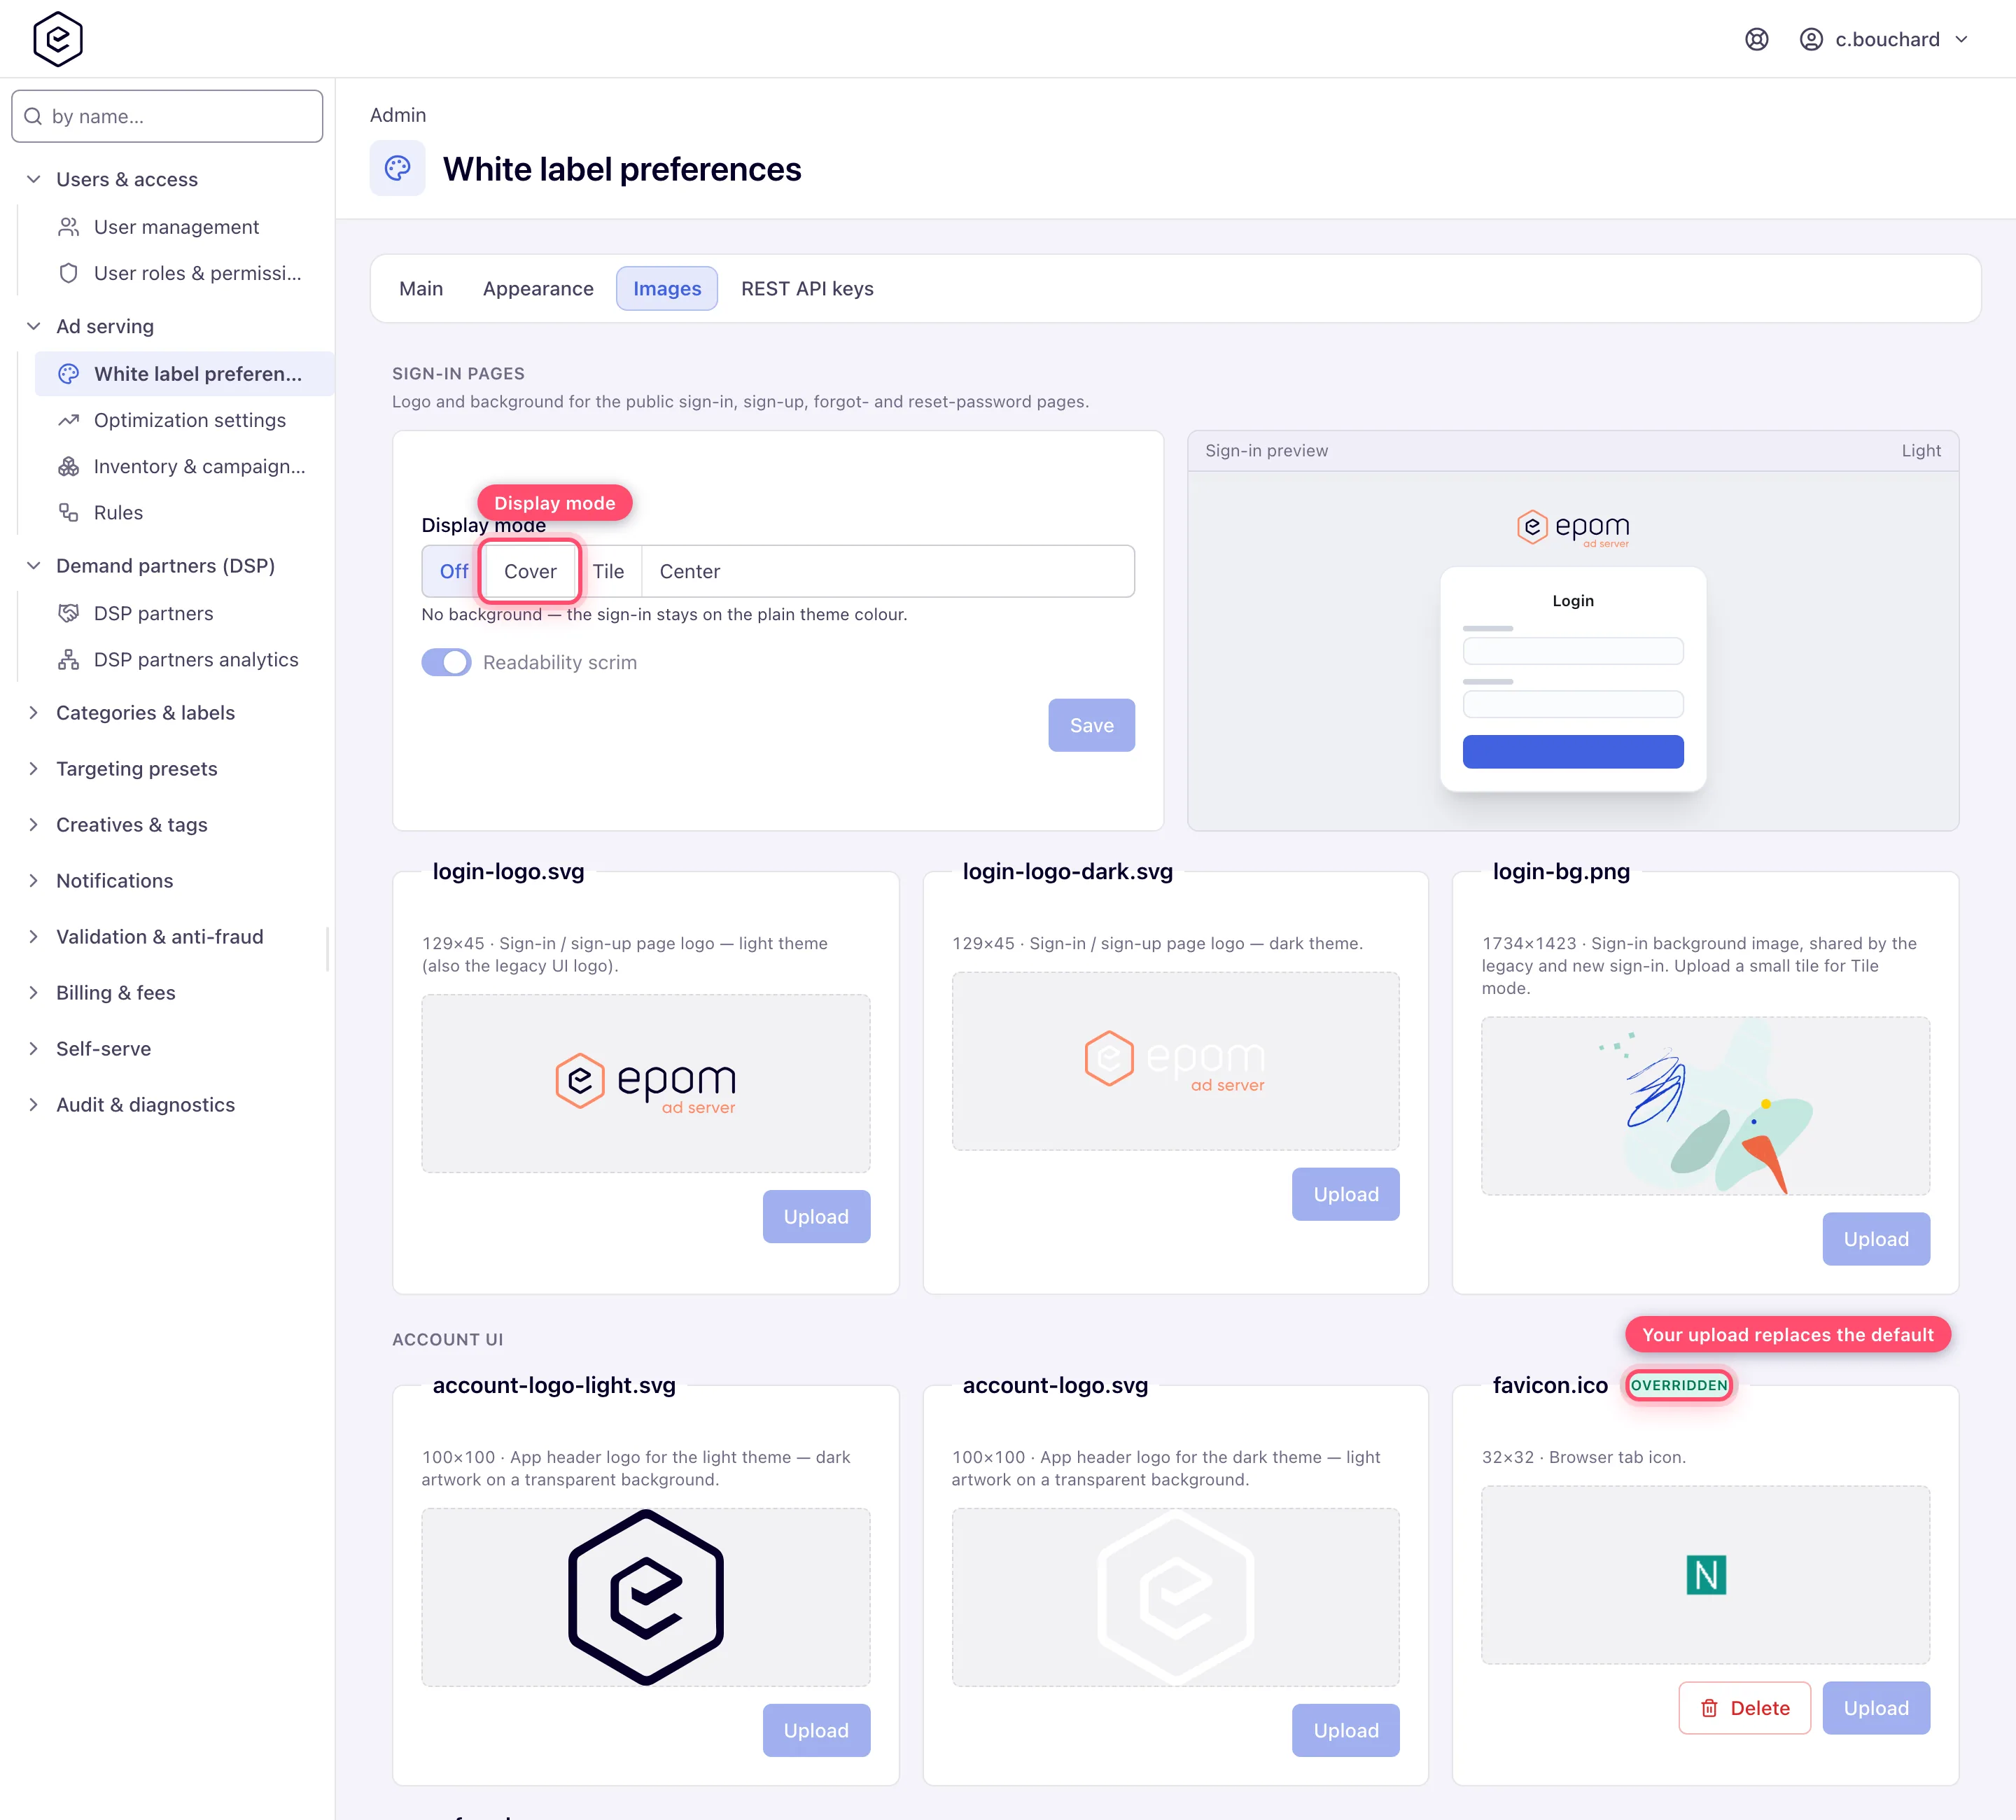
Task: Switch to the Appearance tab
Action: pyautogui.click(x=538, y=288)
